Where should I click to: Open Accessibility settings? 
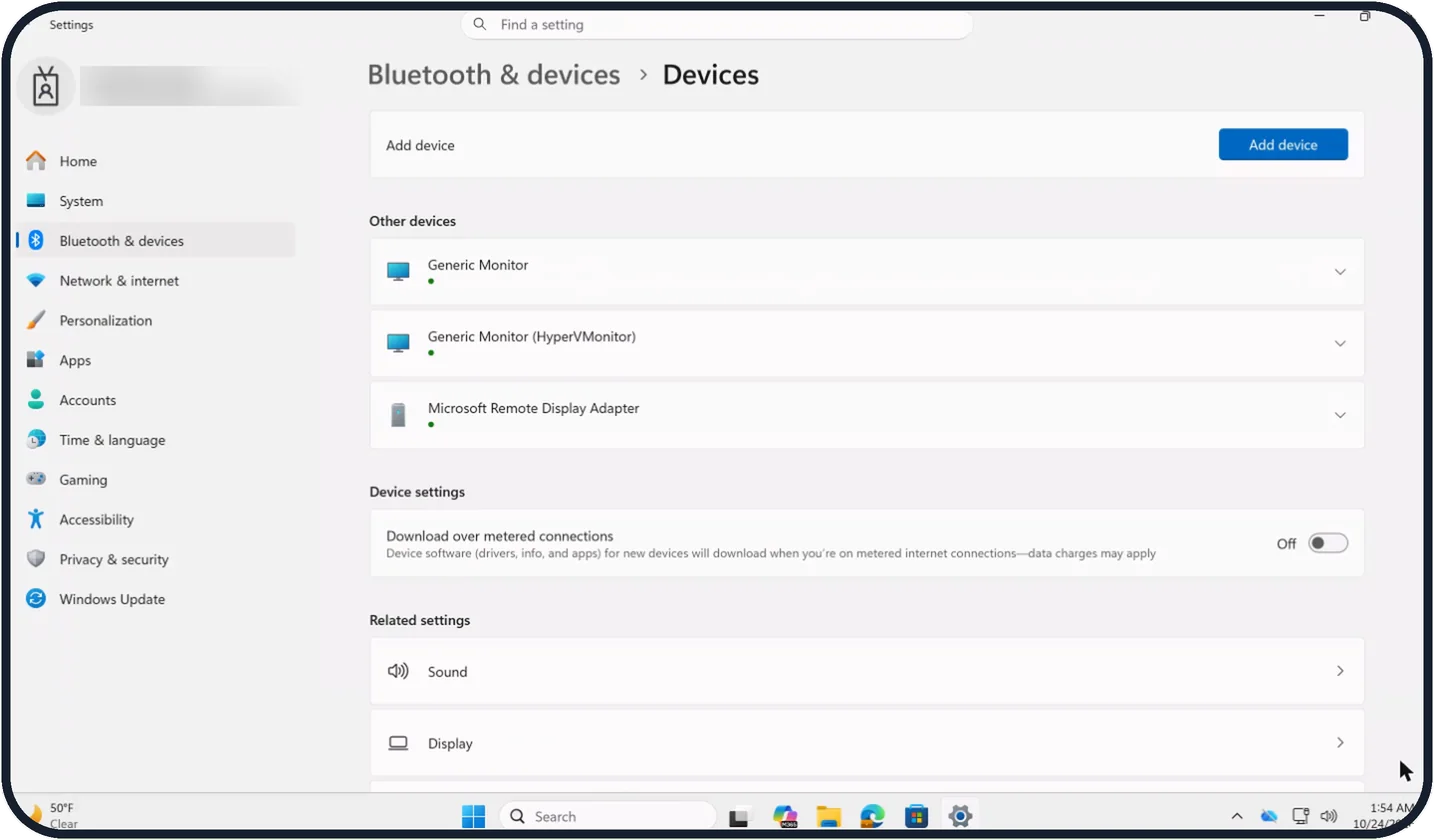155,520
